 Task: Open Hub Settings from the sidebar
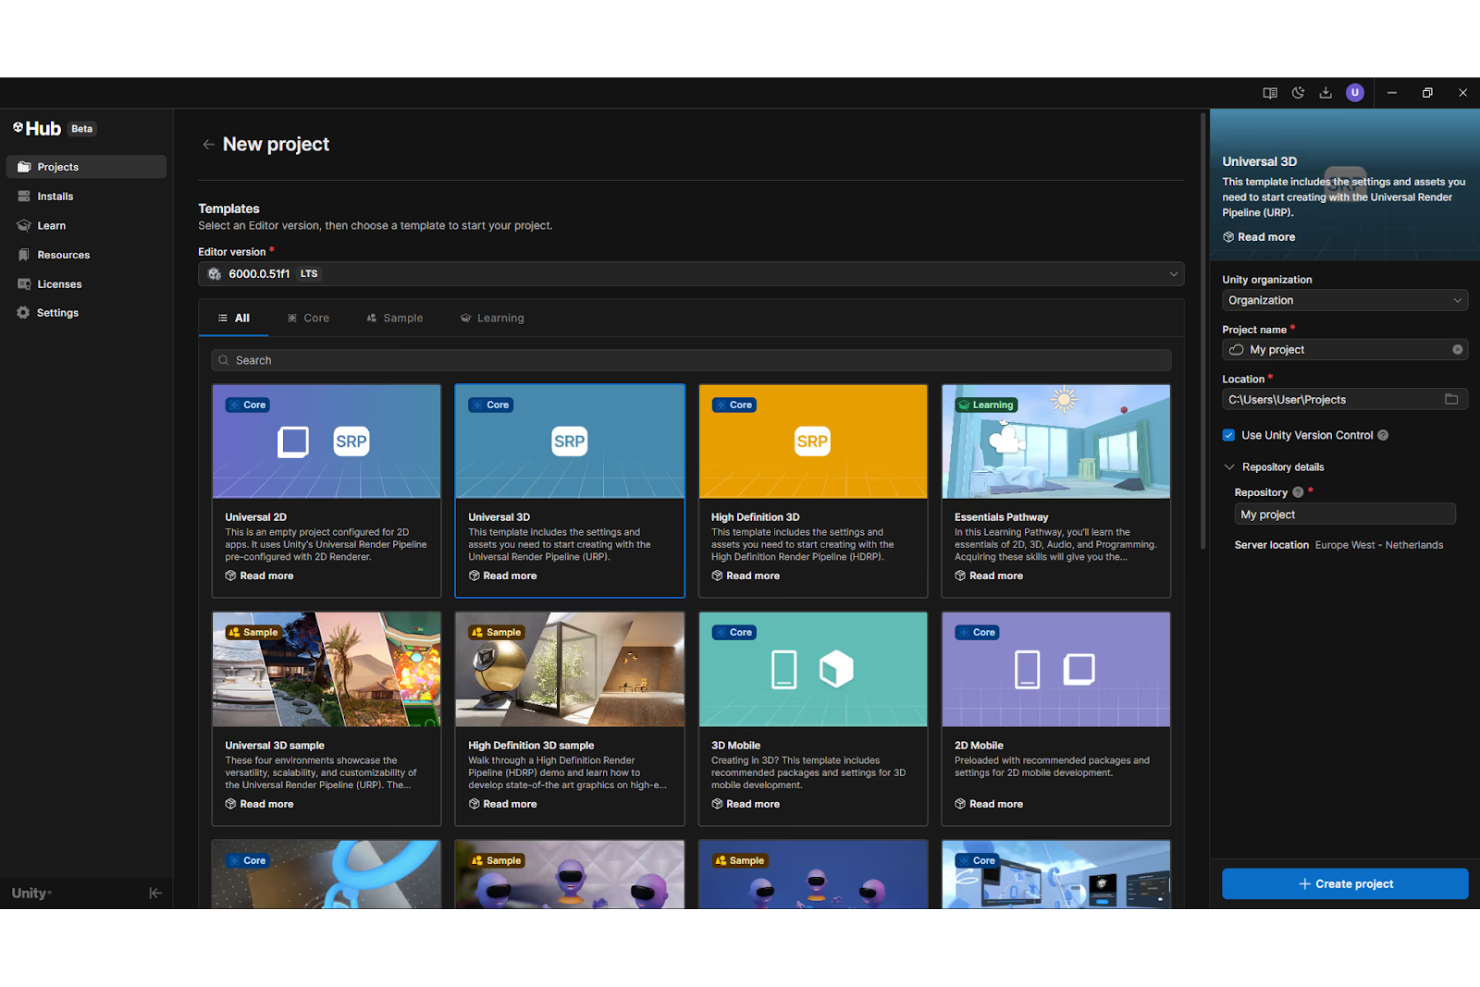pos(57,312)
